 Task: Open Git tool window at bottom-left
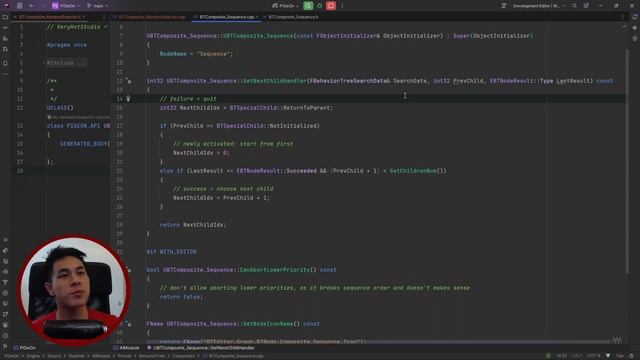tap(5, 346)
